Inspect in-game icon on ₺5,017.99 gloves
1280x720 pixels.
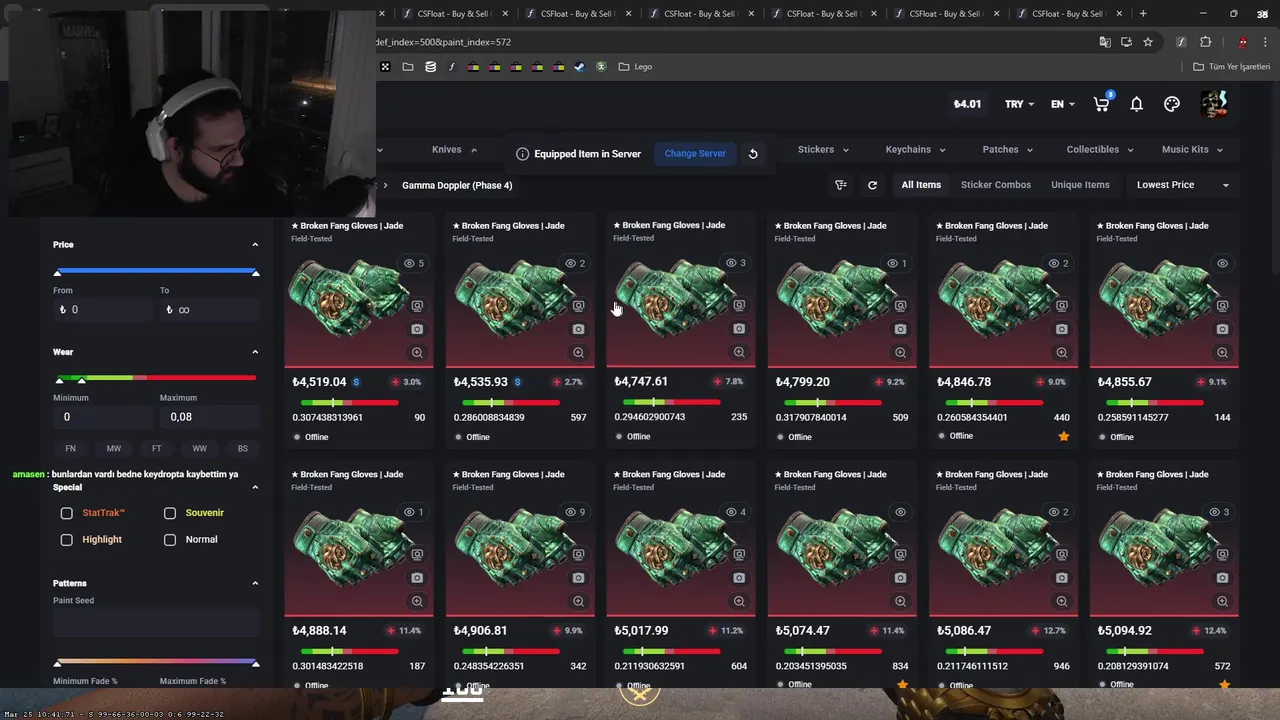pos(739,555)
